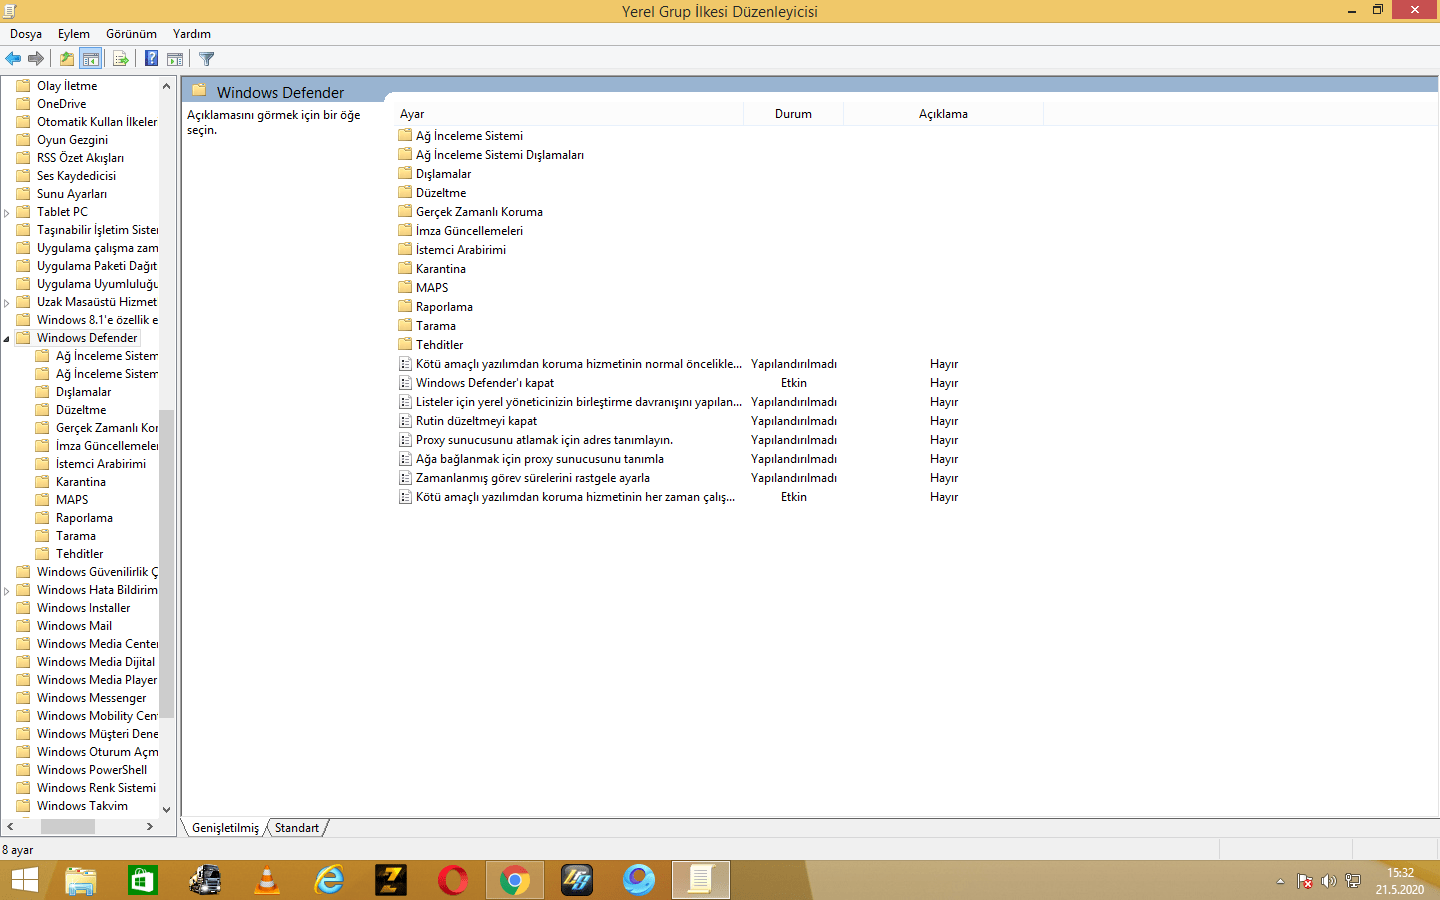
Task: Select 'İstemci Arabirimi' in the list
Action: 461,250
